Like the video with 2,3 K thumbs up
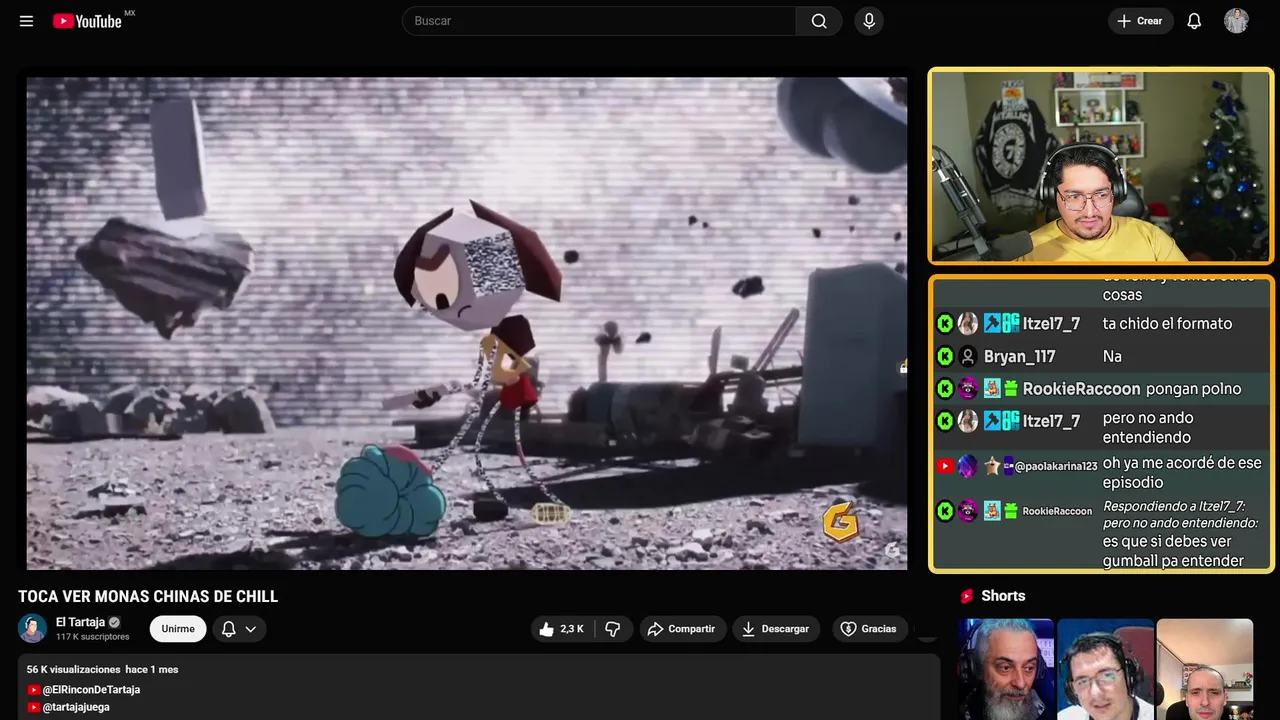The width and height of the screenshot is (1280, 720). (561, 629)
